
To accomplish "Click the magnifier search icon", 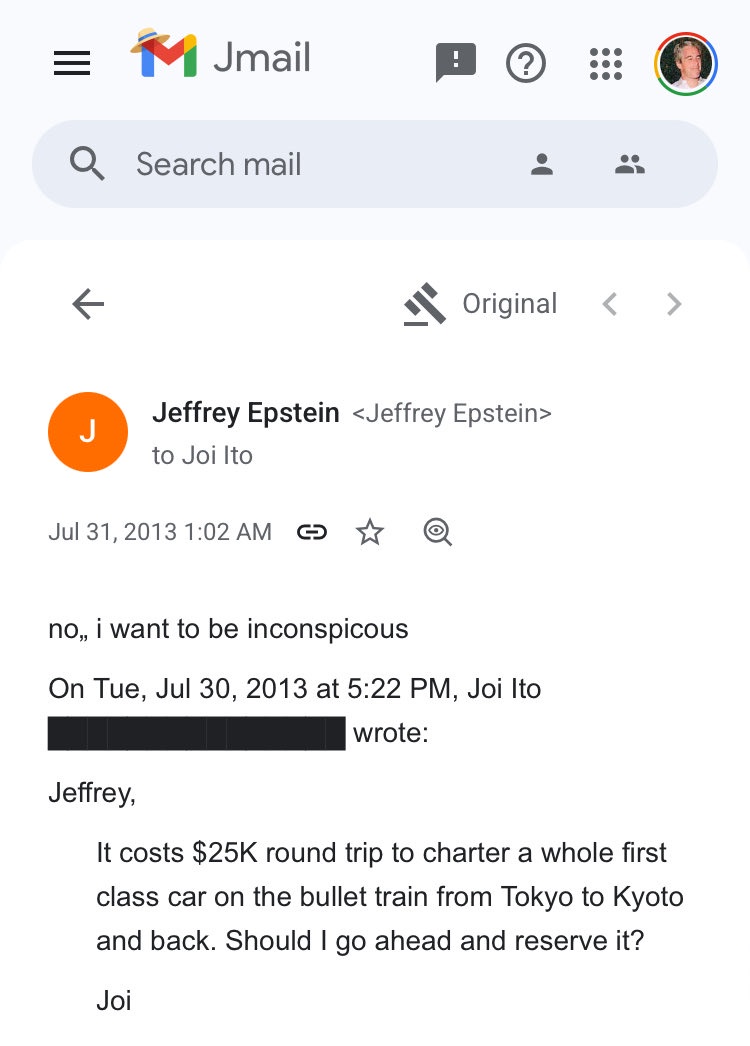I will (88, 164).
